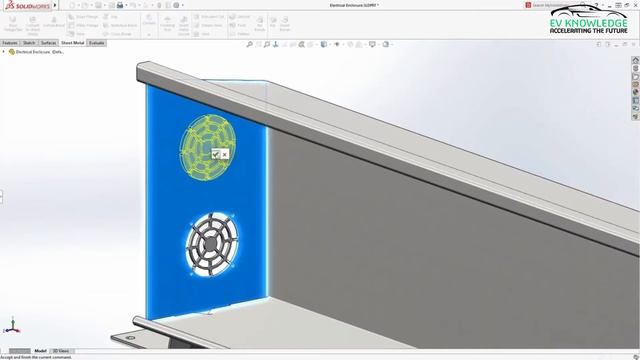
Task: Switch to Surfaces tab
Action: tap(49, 43)
